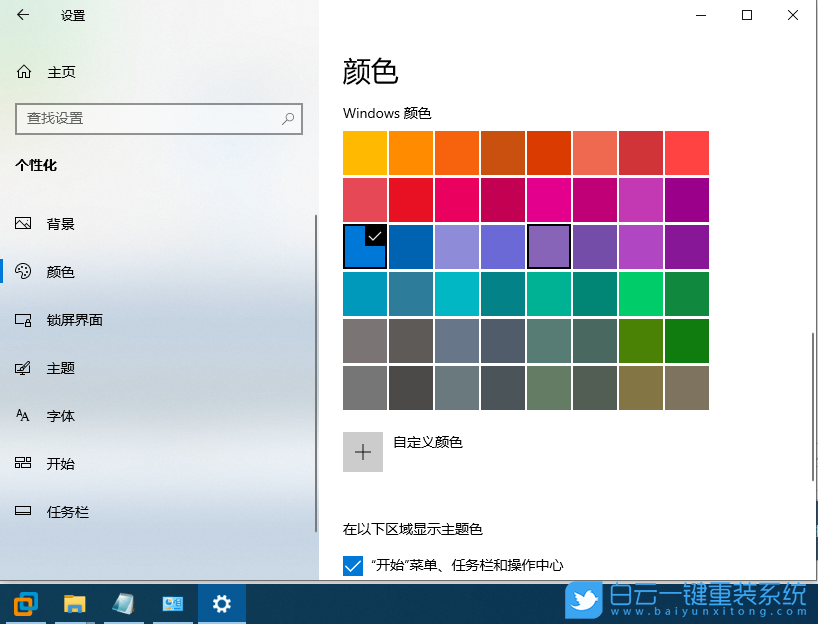Viewport: 818px width, 624px height.
Task: Uncheck '开始'菜单、任务栏和操作中心 checkbox
Action: point(352,565)
